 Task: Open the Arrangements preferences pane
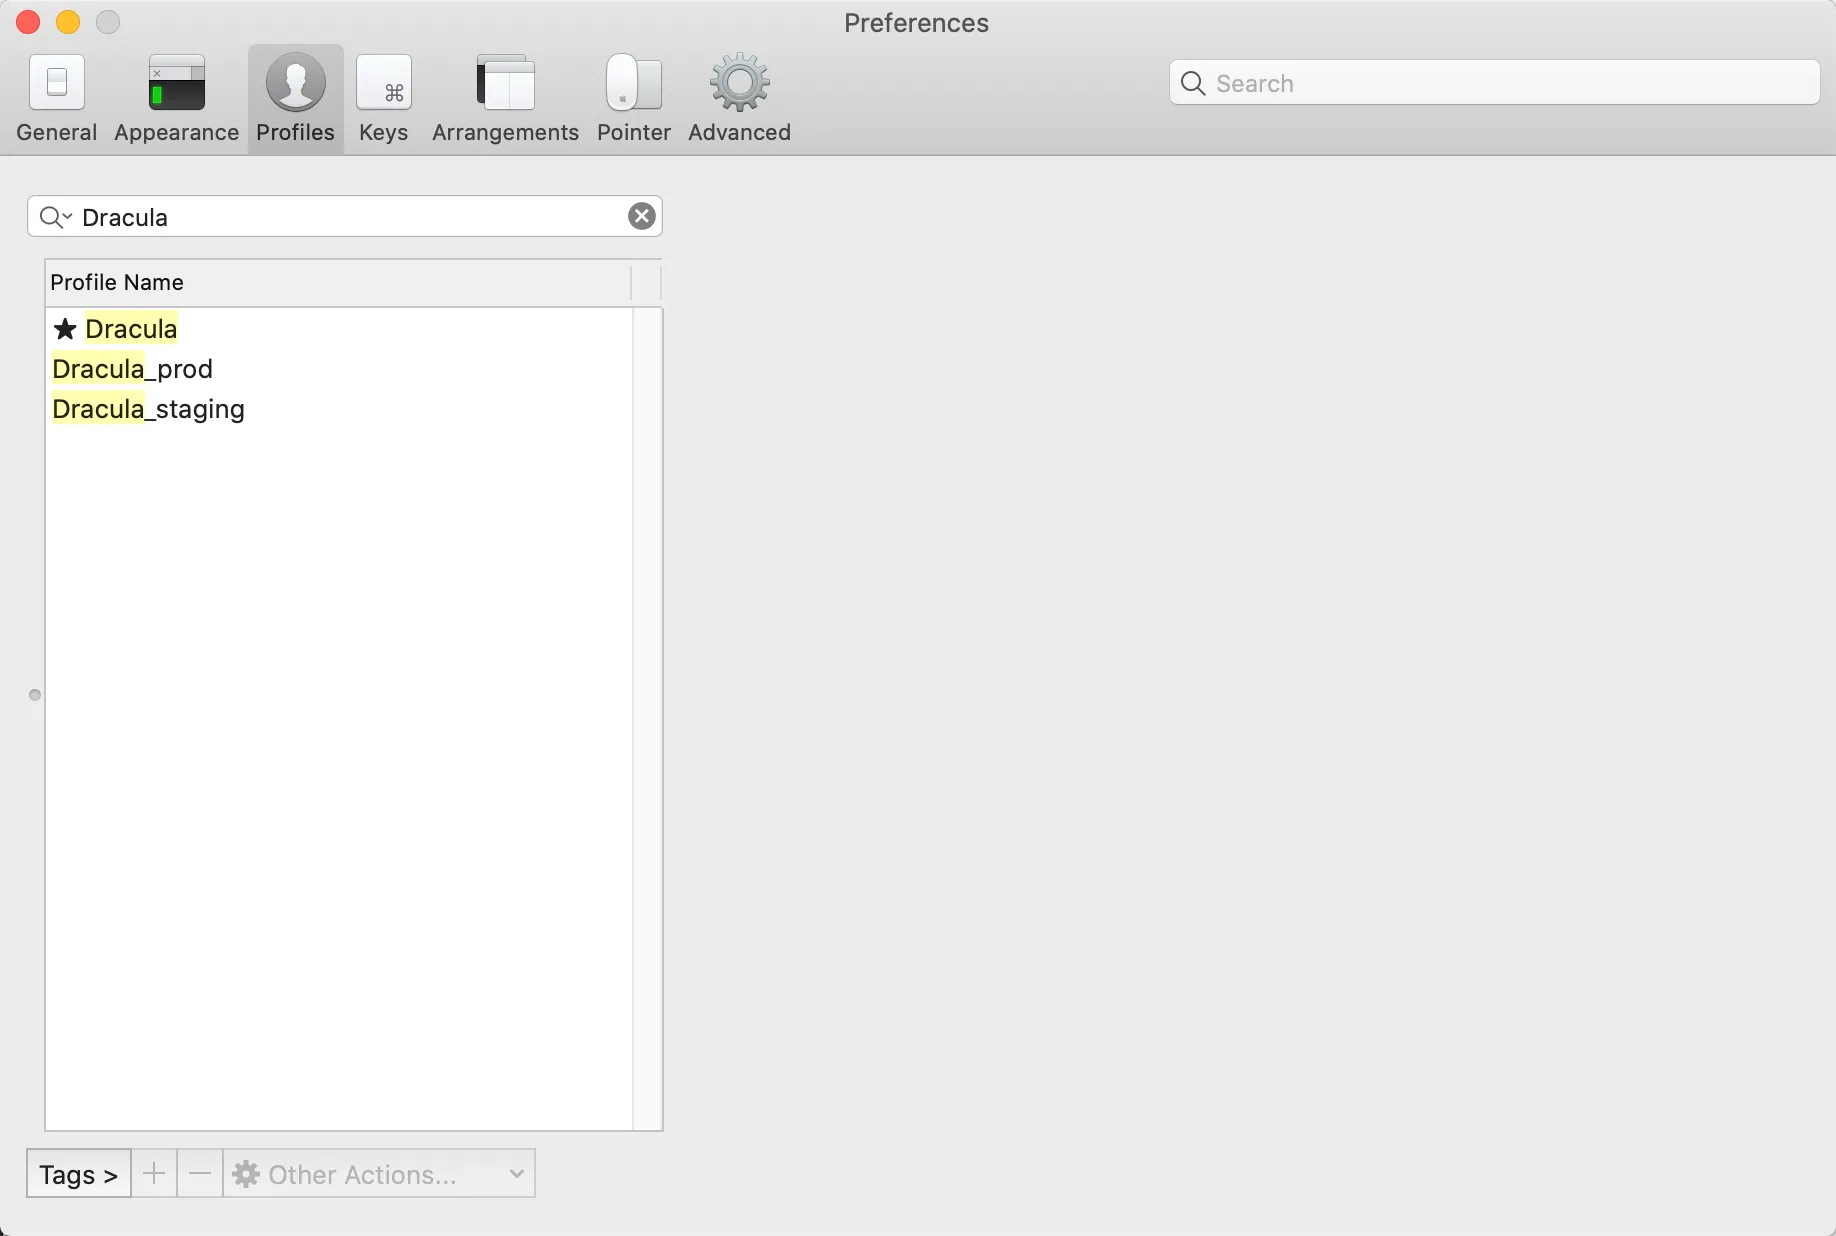click(x=506, y=99)
